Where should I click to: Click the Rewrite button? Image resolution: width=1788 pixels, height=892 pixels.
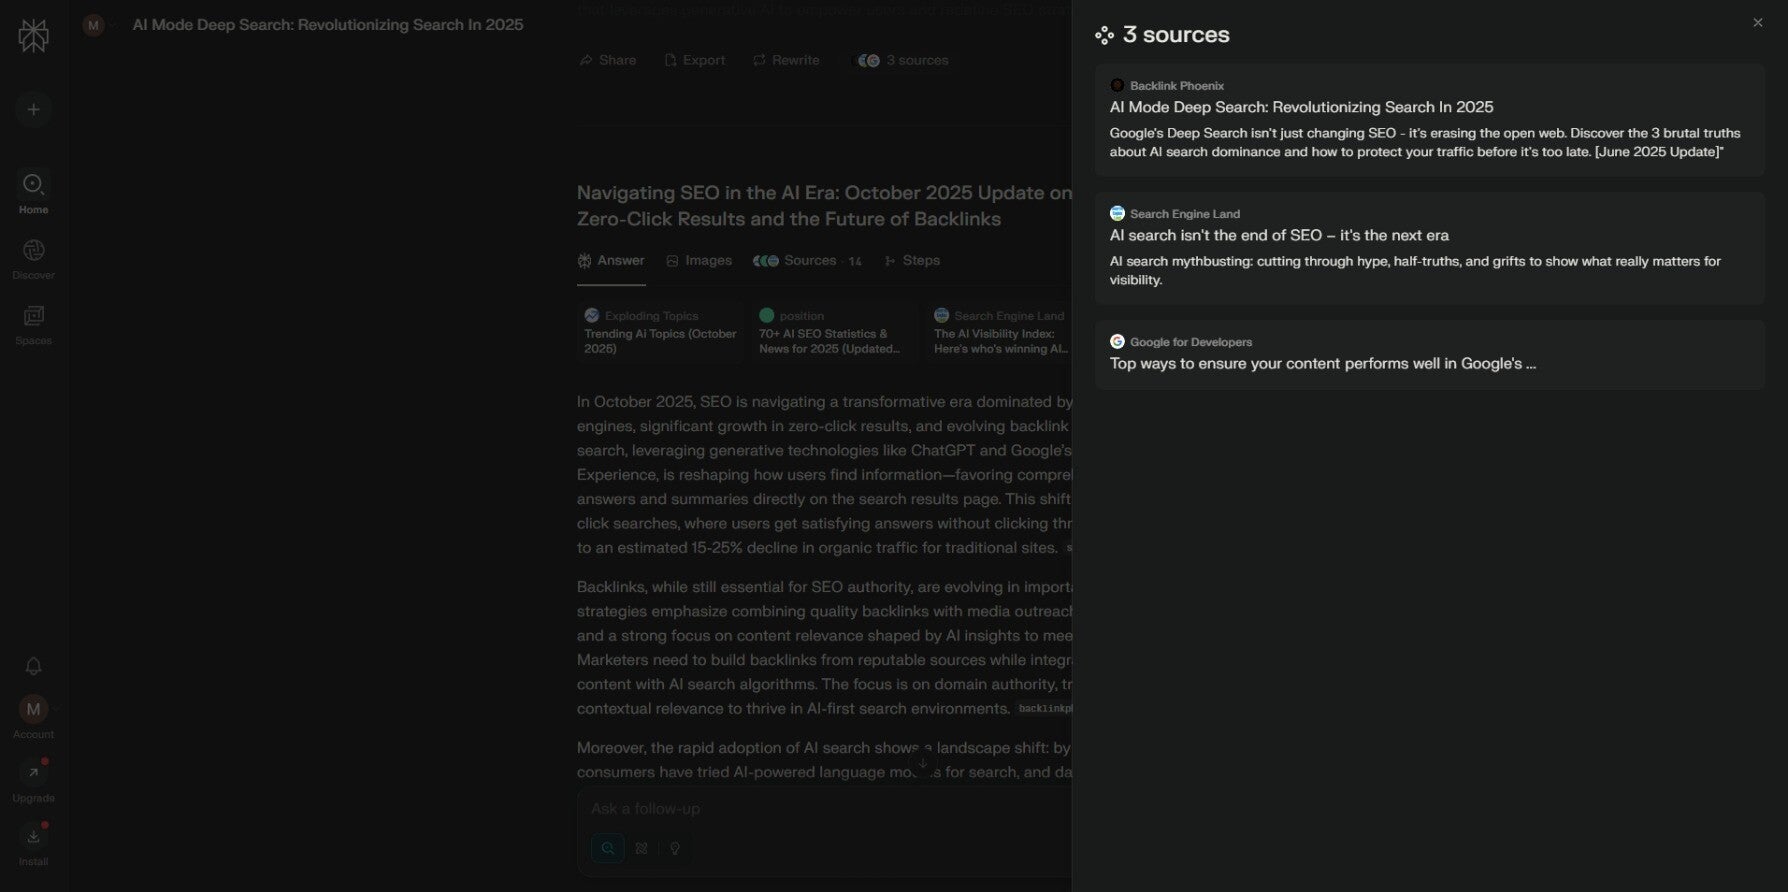[x=786, y=61]
